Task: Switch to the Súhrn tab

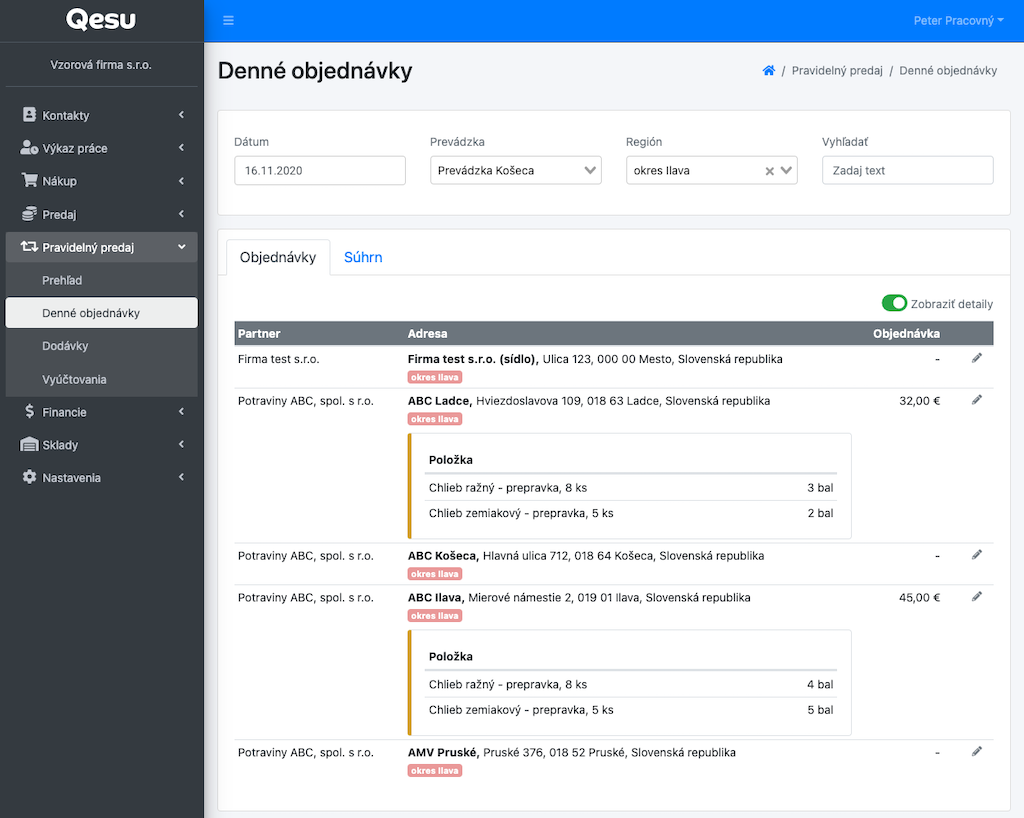Action: tap(363, 257)
